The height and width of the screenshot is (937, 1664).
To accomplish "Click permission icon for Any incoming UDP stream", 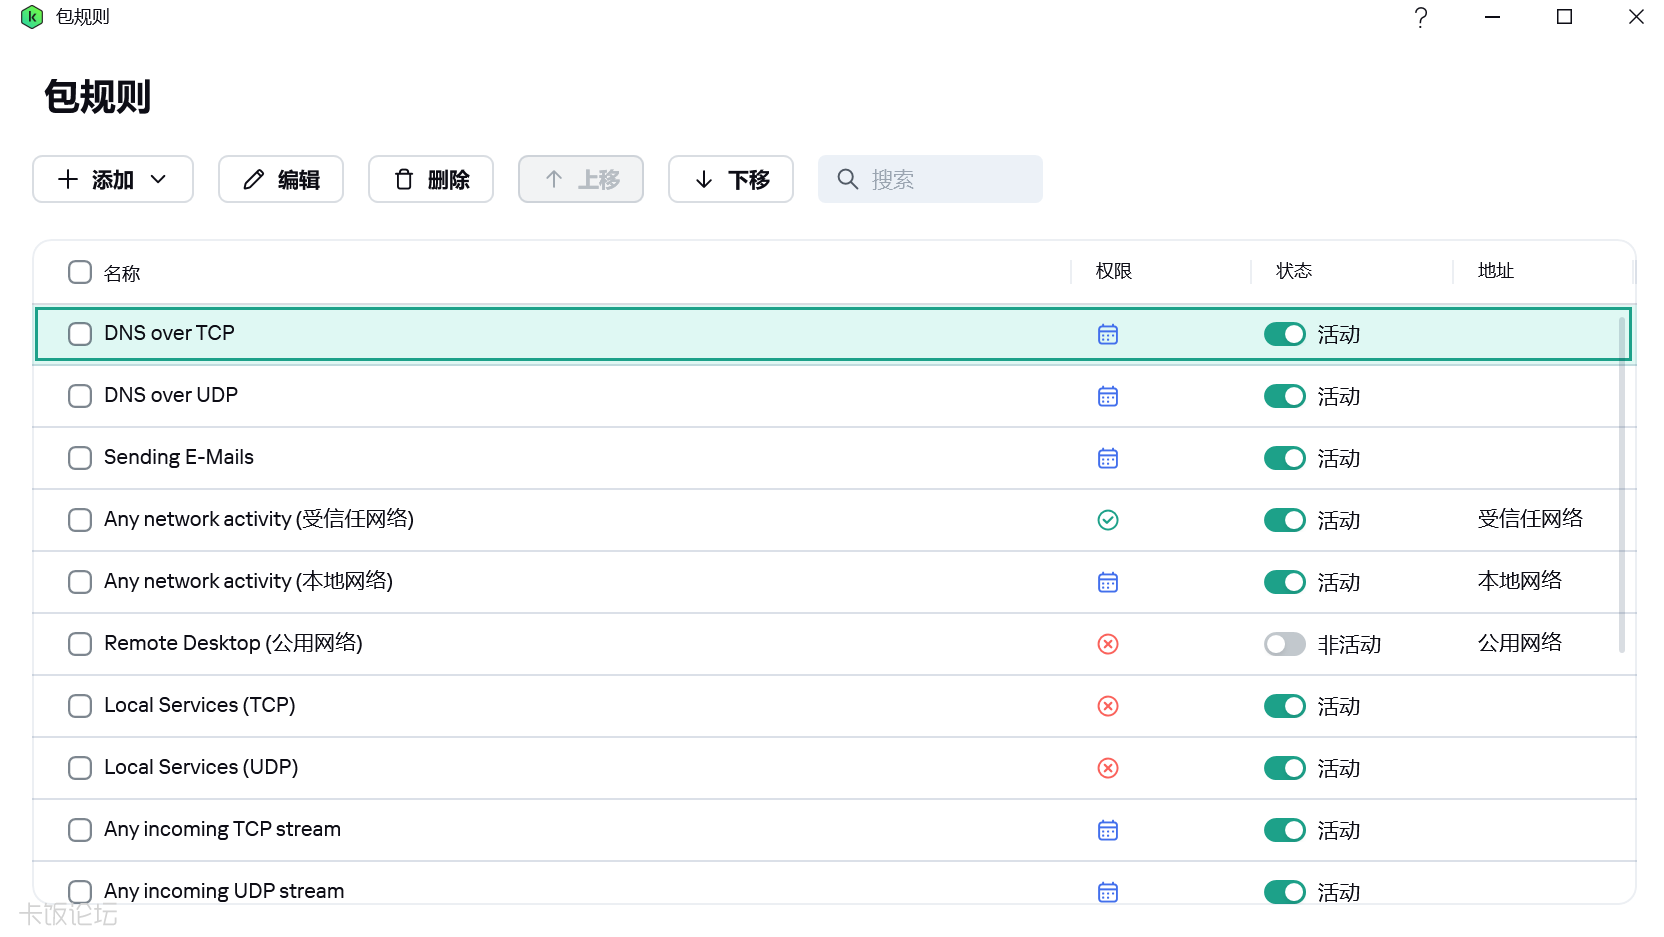I will [x=1108, y=892].
